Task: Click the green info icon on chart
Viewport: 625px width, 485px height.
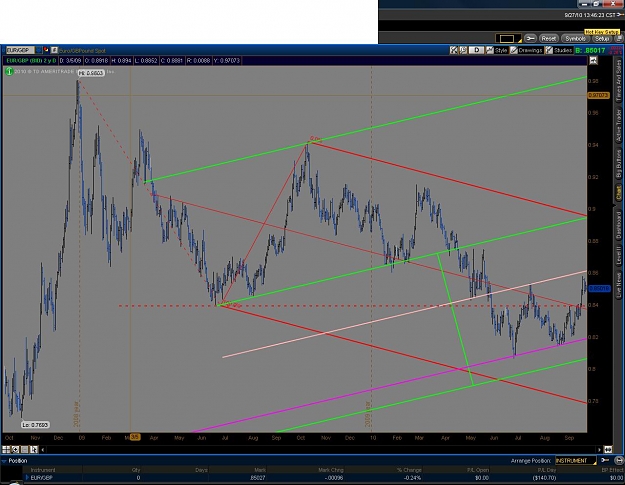Action: (x=9, y=72)
